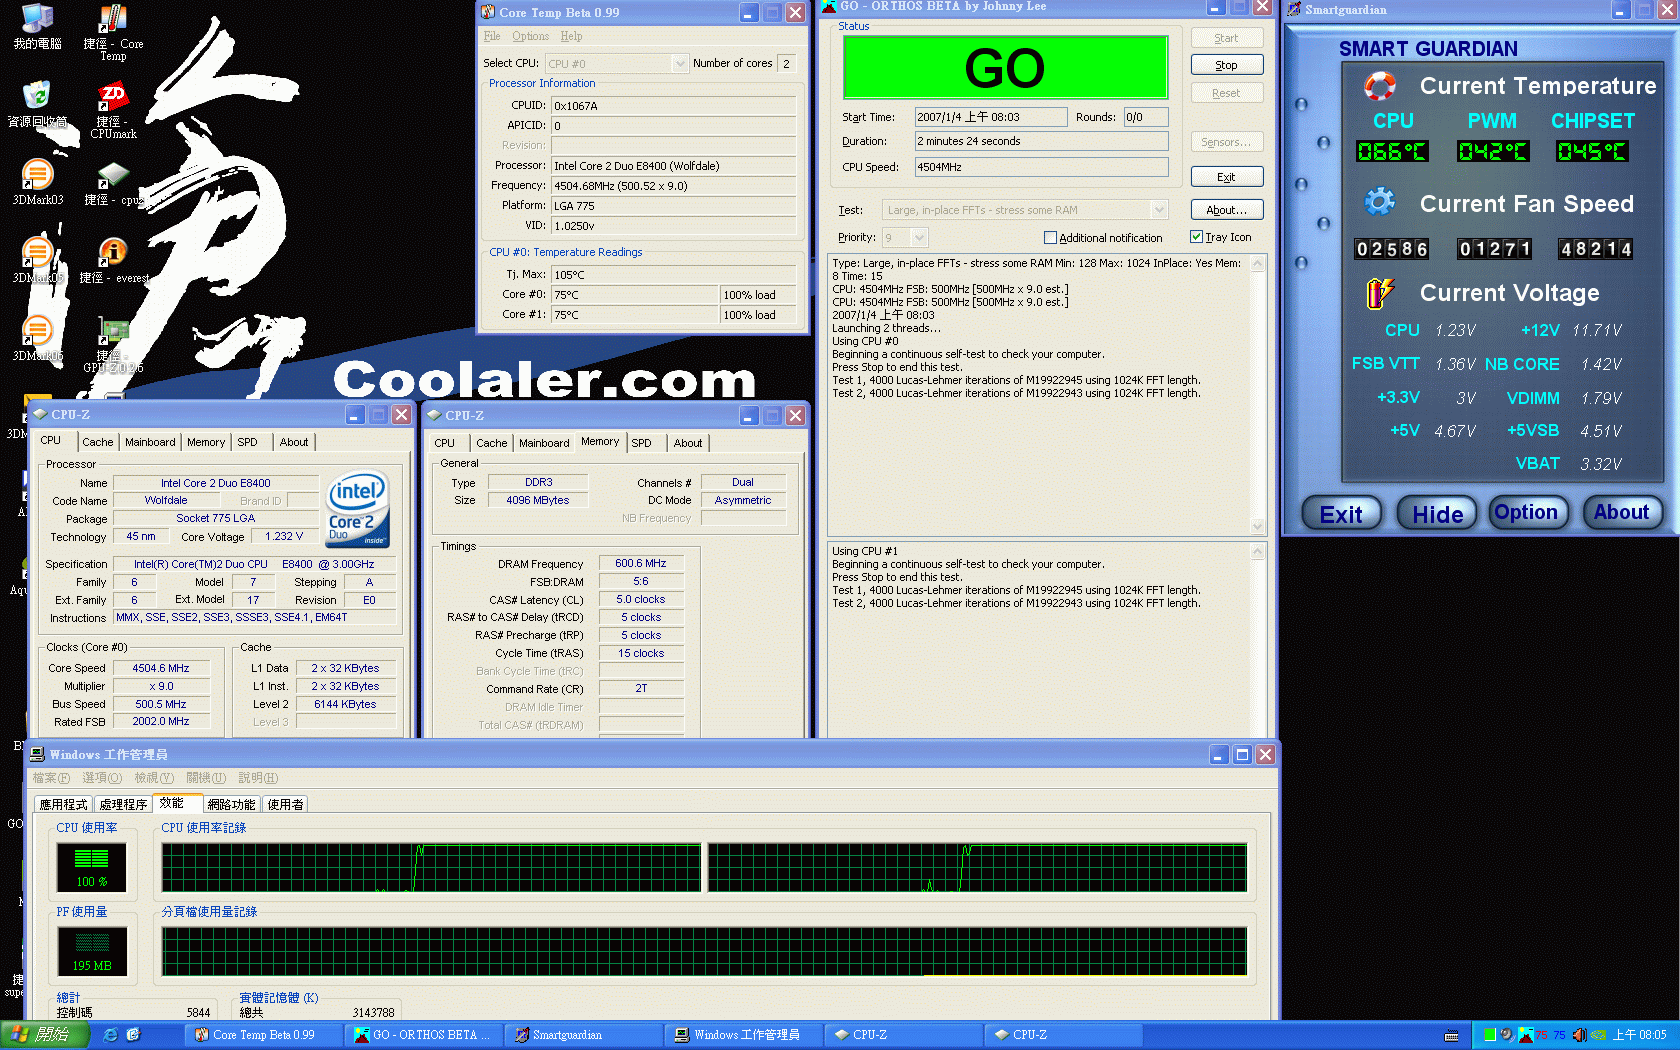Launch the 3DMark06 desktop icon
This screenshot has height=1050, width=1680.
37,338
